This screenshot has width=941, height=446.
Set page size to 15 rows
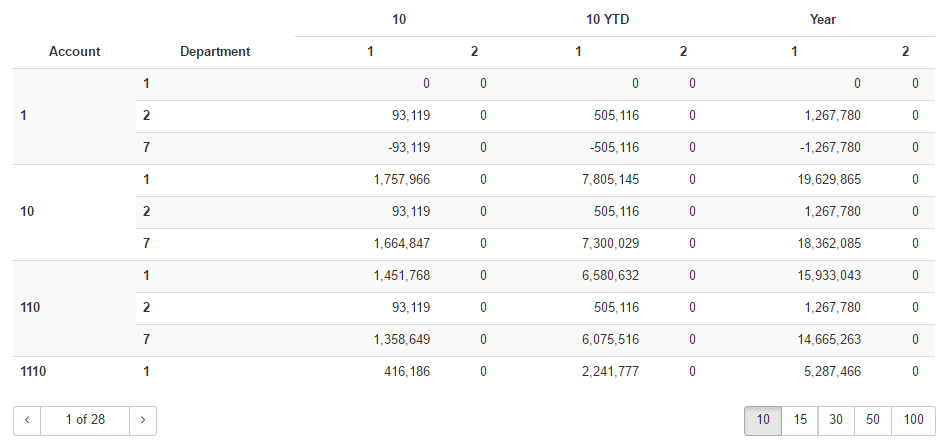(800, 420)
